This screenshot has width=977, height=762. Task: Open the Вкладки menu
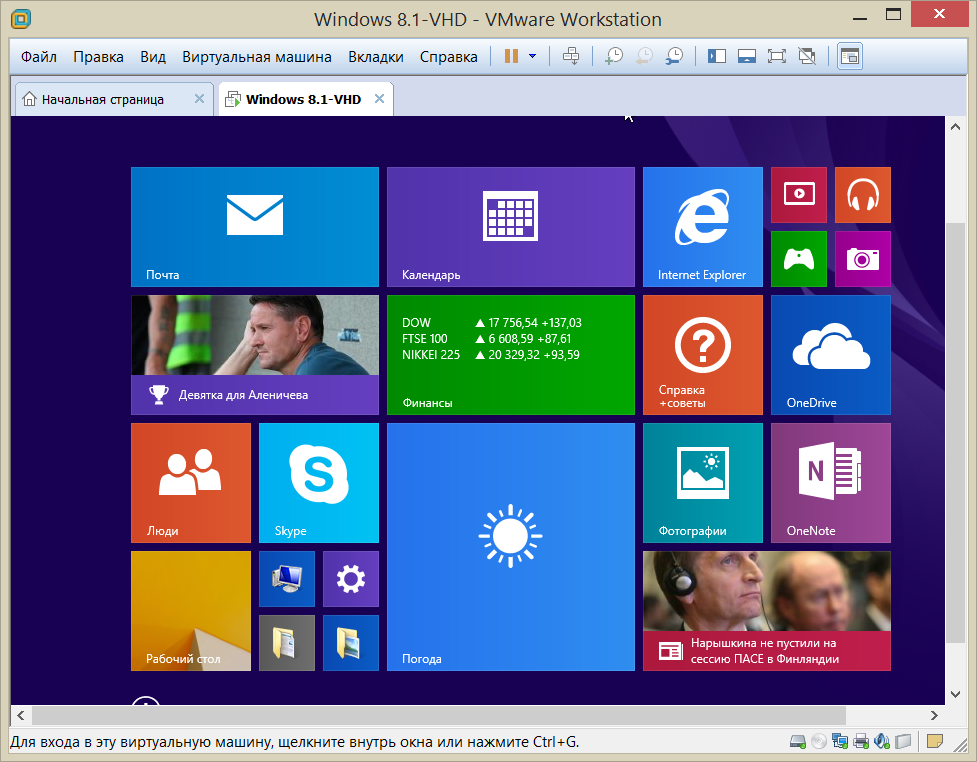[376, 57]
